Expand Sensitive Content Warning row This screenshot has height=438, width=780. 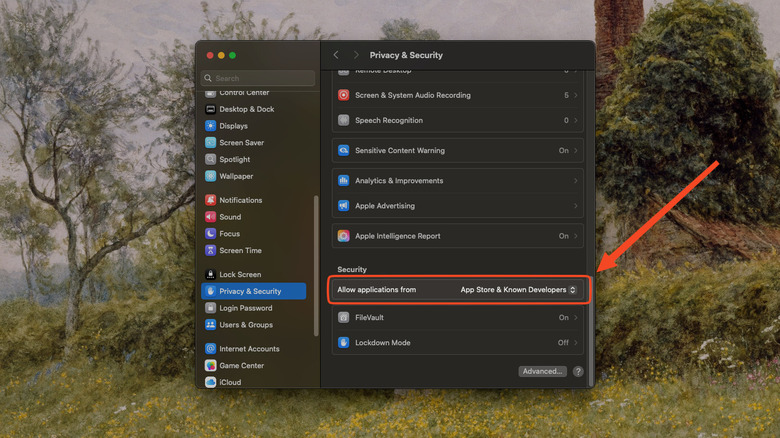[x=458, y=151]
